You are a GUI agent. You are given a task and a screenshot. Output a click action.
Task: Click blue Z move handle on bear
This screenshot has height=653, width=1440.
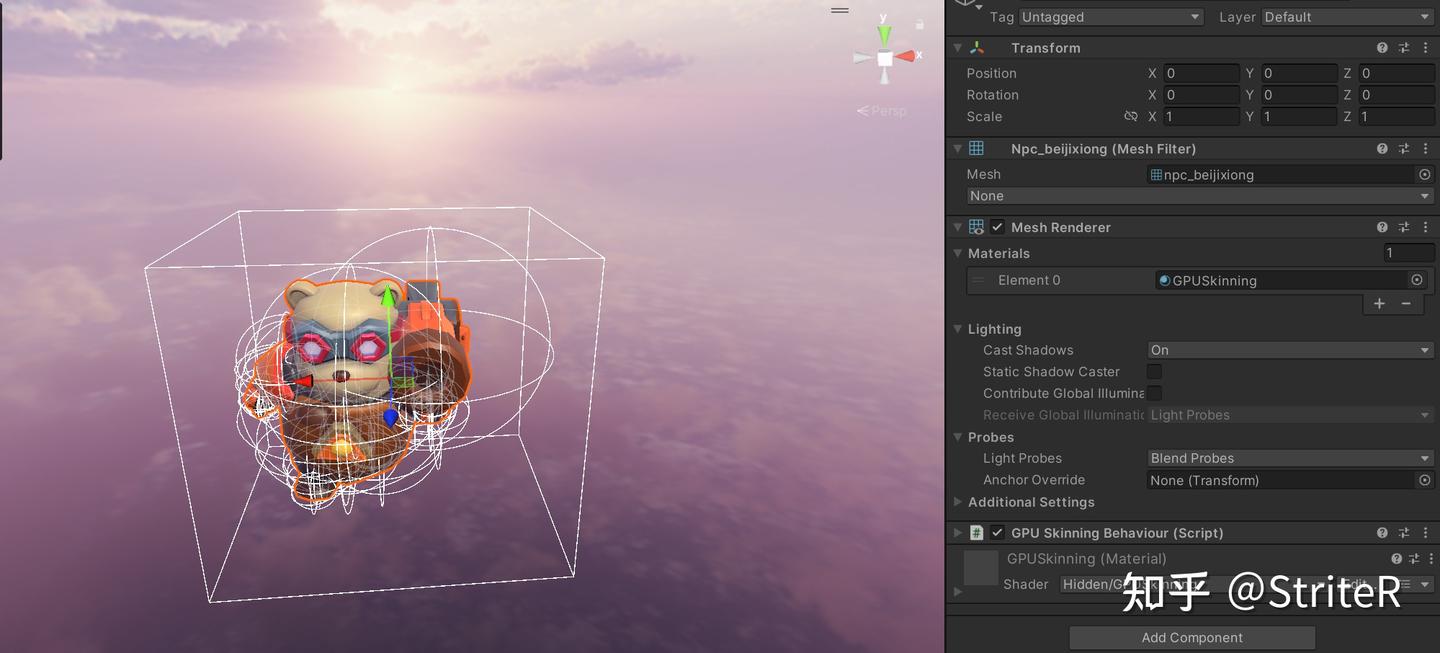(x=390, y=417)
